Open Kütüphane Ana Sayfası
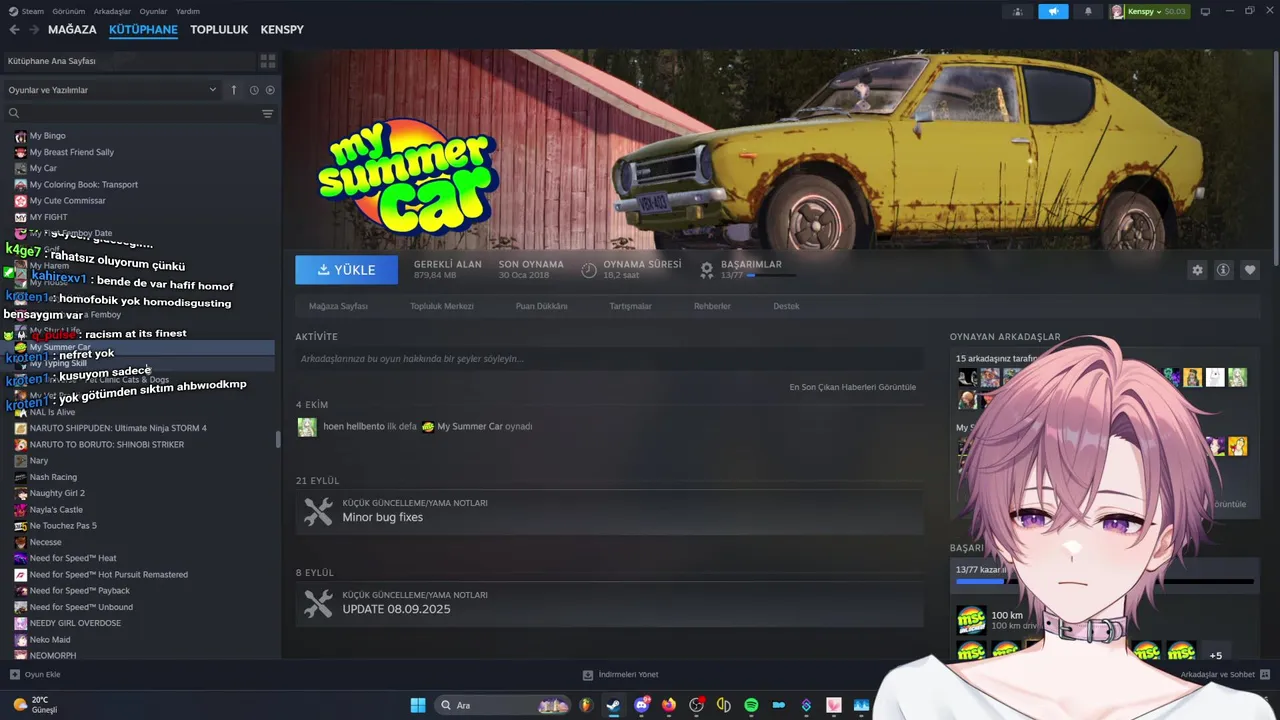1280x720 pixels. [128, 61]
